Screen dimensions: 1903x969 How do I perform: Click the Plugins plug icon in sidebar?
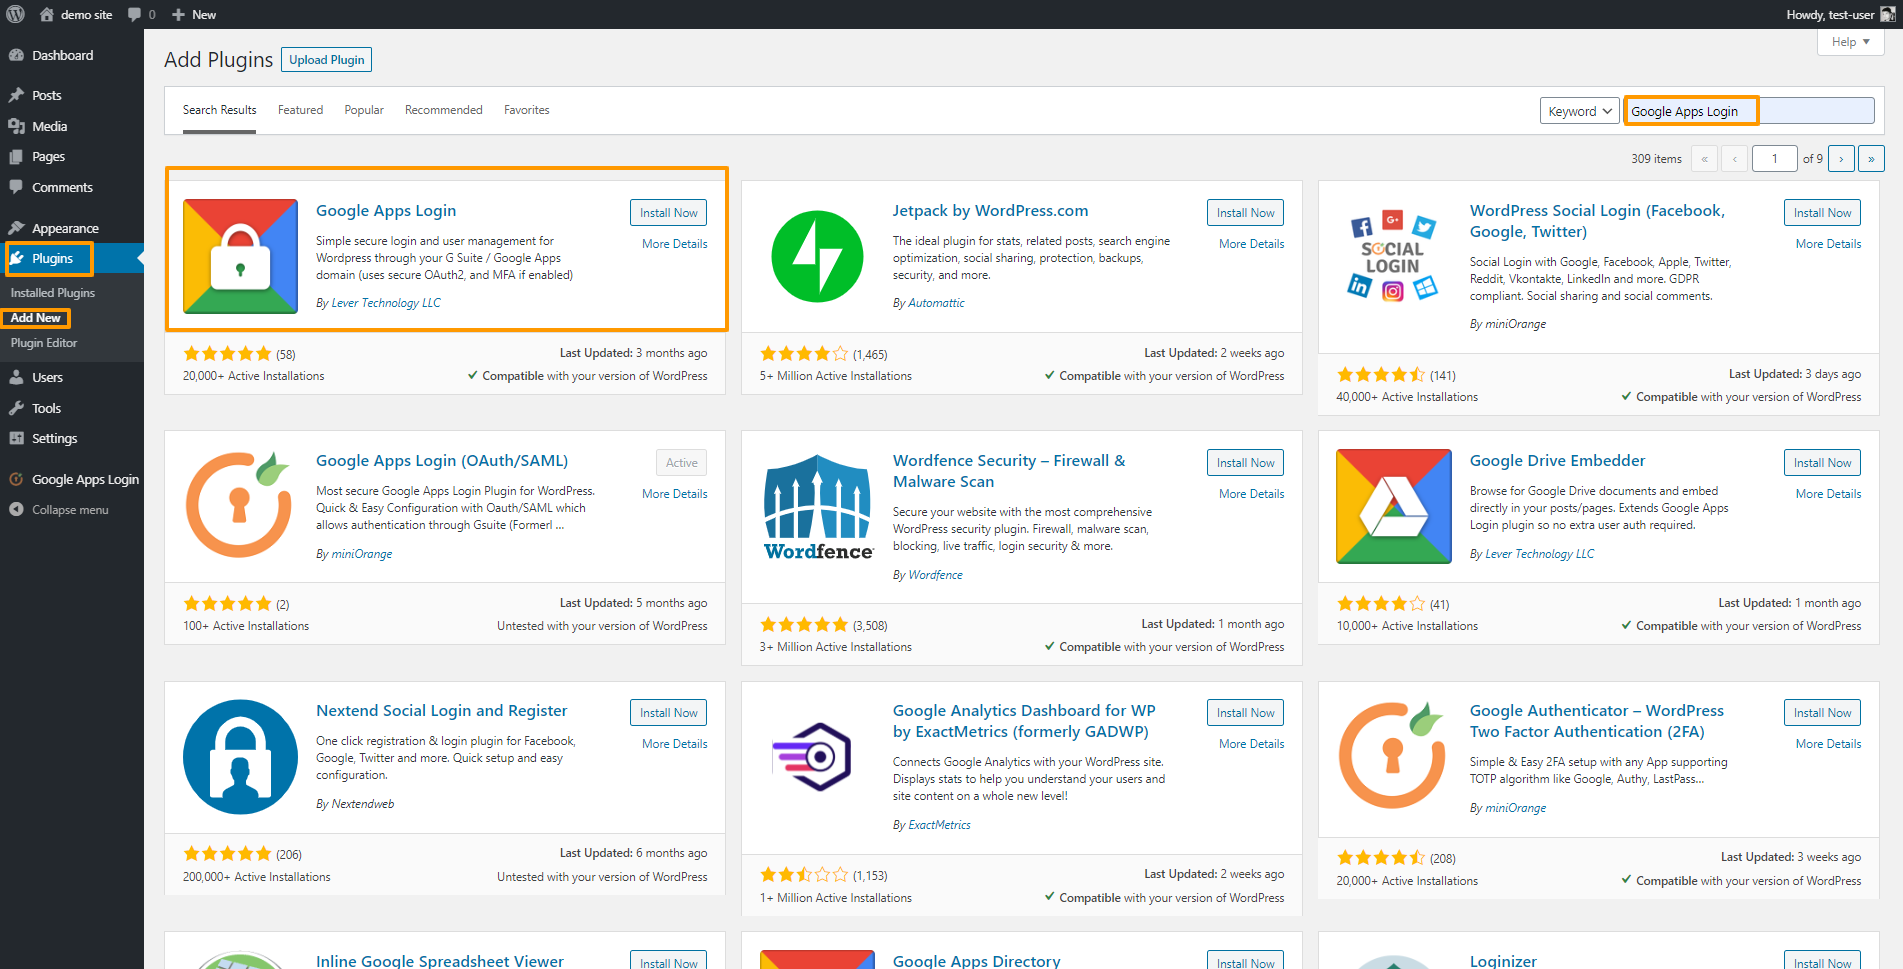(16, 258)
